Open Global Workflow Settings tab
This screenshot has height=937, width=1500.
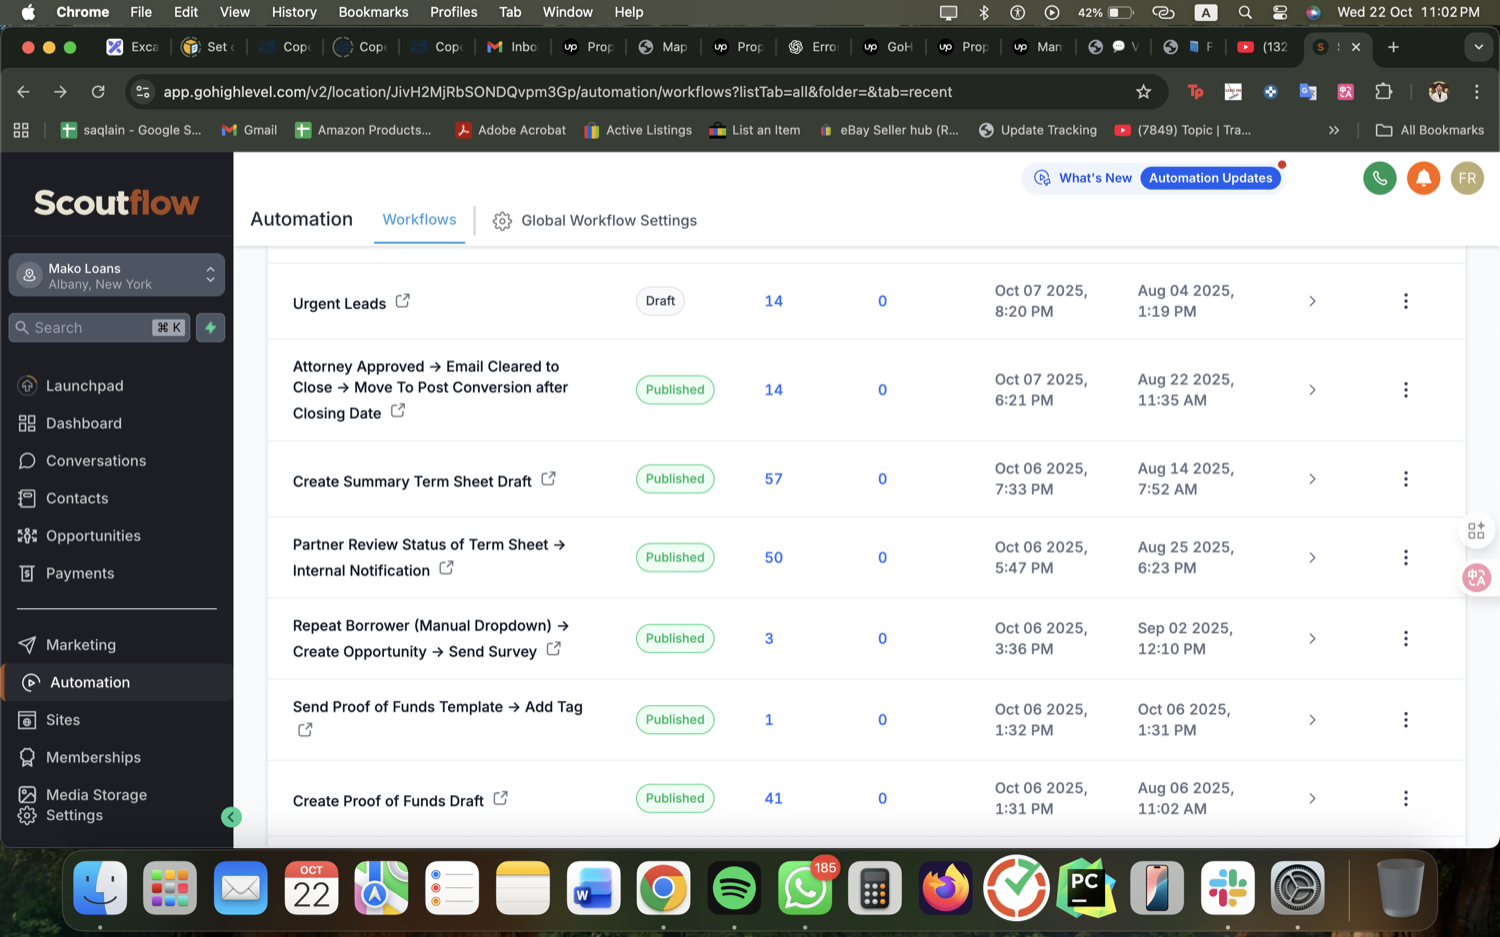[595, 221]
